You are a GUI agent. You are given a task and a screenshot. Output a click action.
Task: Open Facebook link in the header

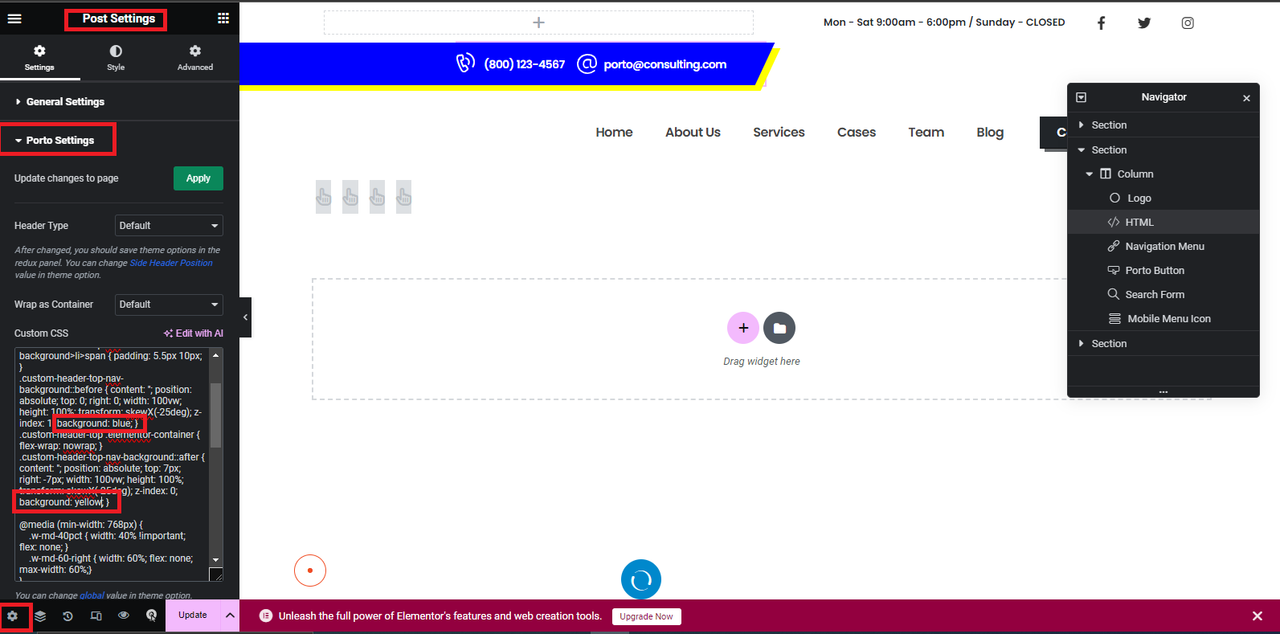pyautogui.click(x=1101, y=23)
